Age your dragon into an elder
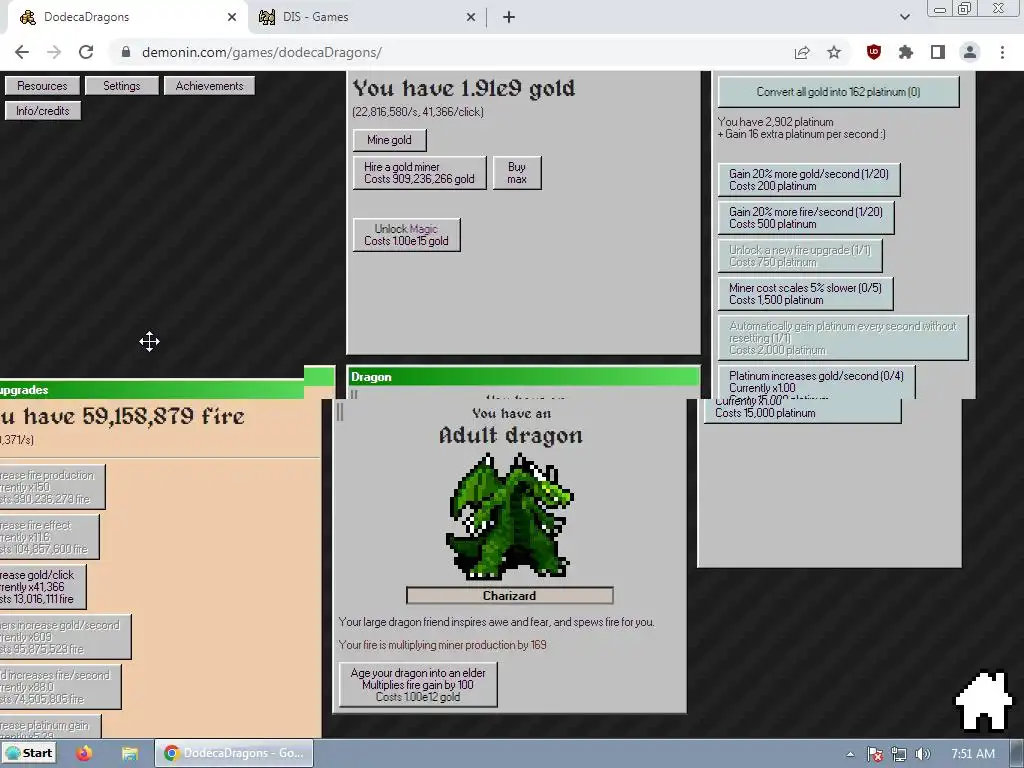This screenshot has width=1024, height=768. (418, 684)
